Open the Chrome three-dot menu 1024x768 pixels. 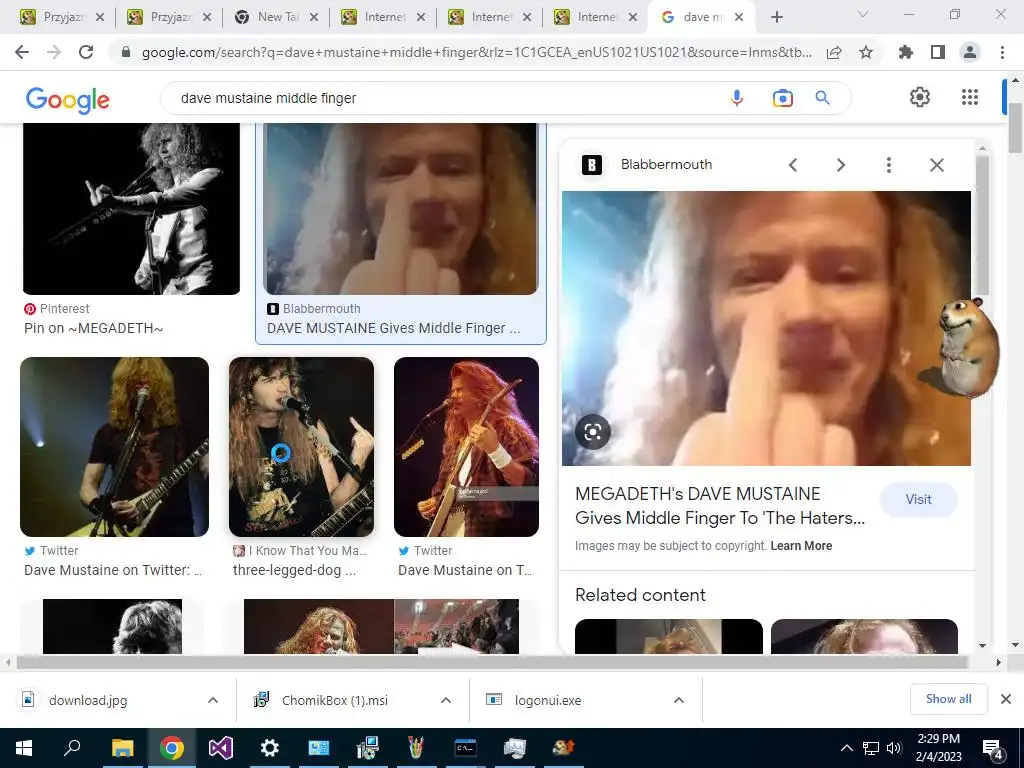[x=1002, y=52]
